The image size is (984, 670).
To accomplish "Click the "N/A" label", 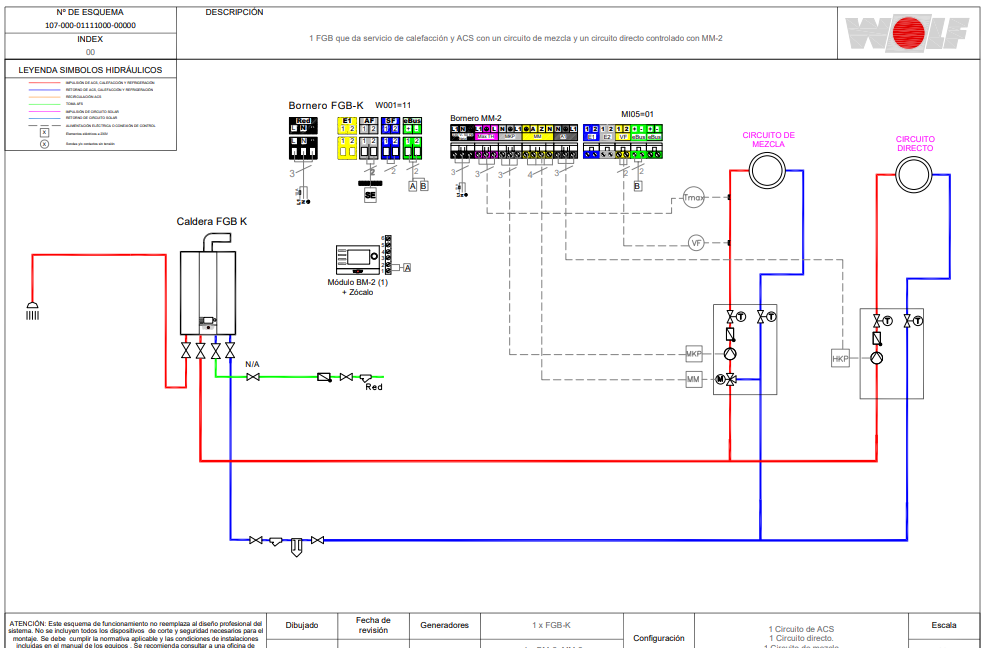I will pyautogui.click(x=252, y=364).
